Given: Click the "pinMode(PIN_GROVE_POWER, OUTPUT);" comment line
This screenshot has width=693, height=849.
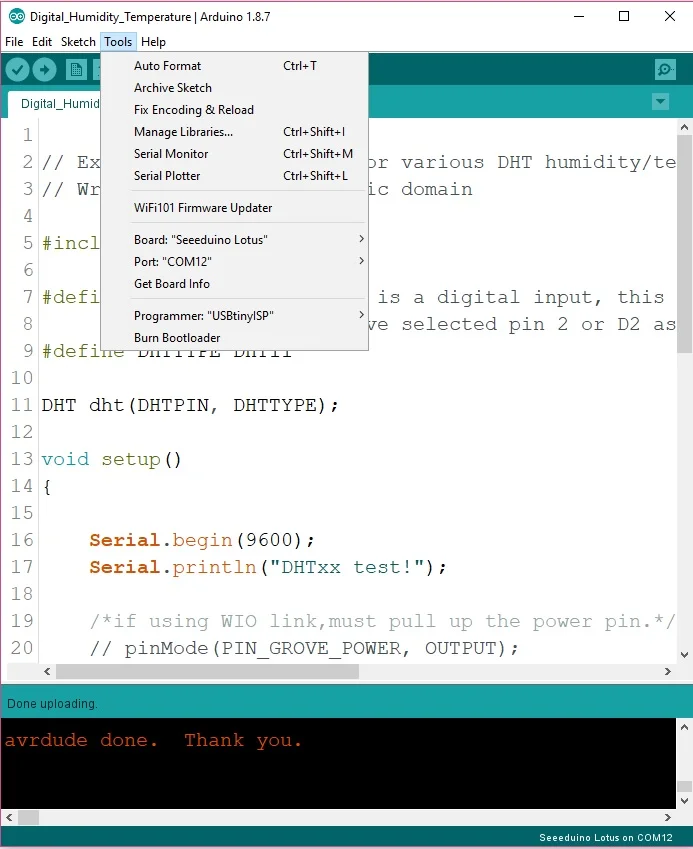Looking at the screenshot, I should [x=304, y=648].
